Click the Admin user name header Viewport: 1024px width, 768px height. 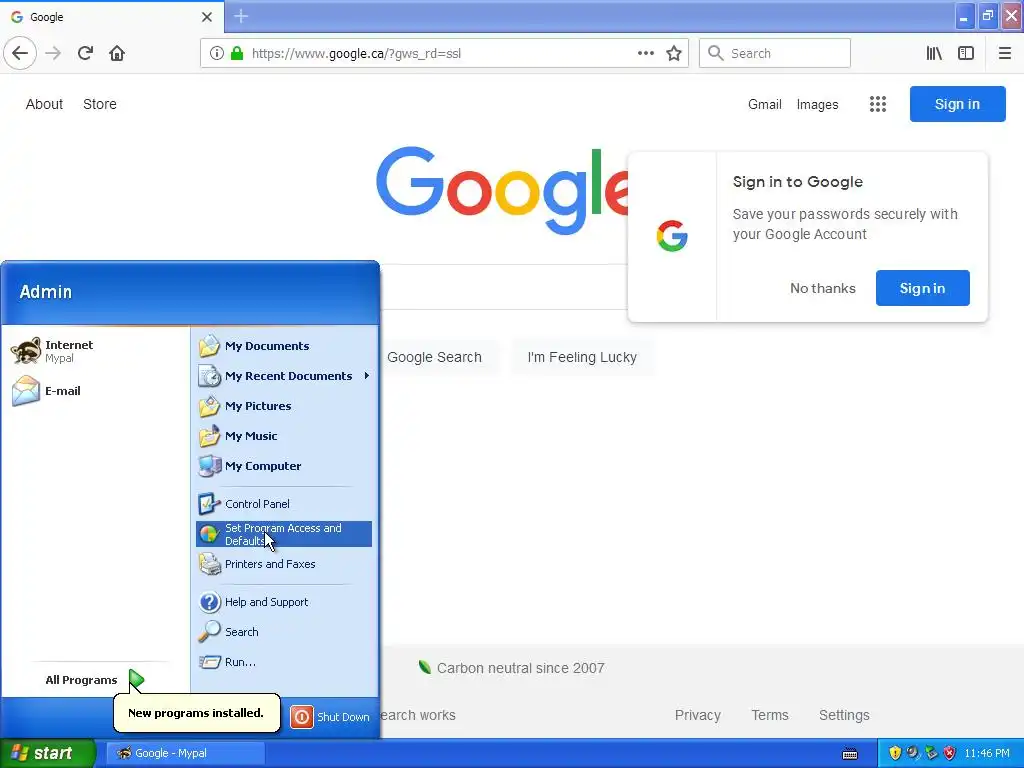[x=45, y=292]
